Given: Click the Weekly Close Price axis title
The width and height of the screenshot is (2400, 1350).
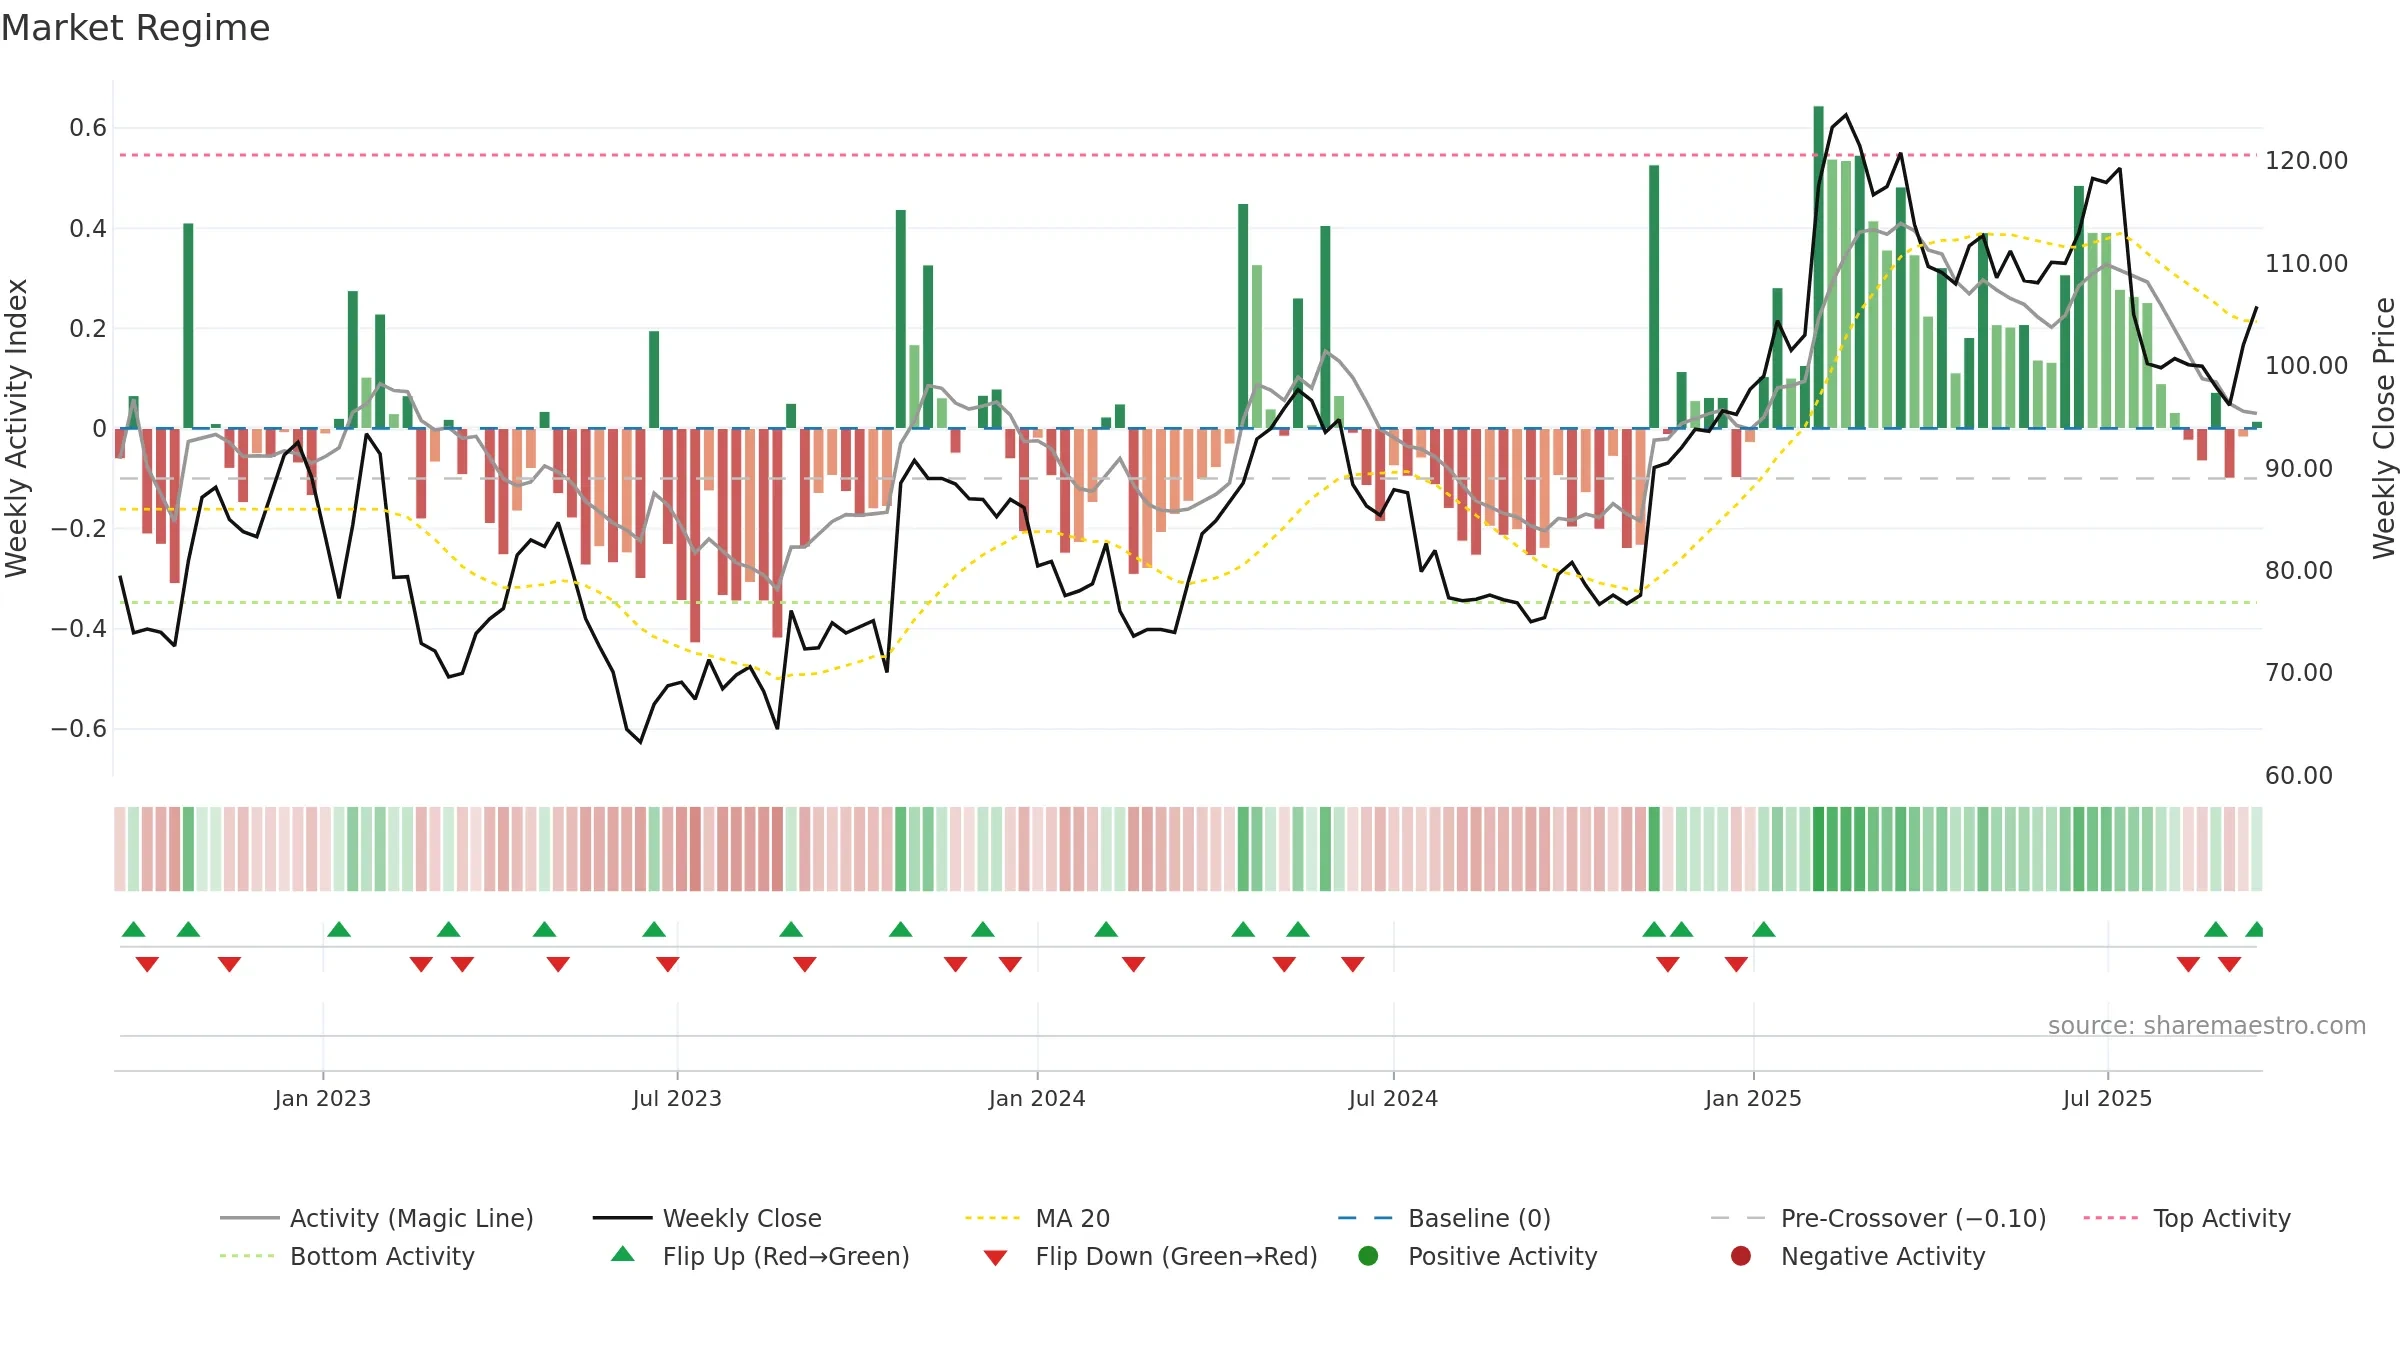Looking at the screenshot, I should point(2384,428).
